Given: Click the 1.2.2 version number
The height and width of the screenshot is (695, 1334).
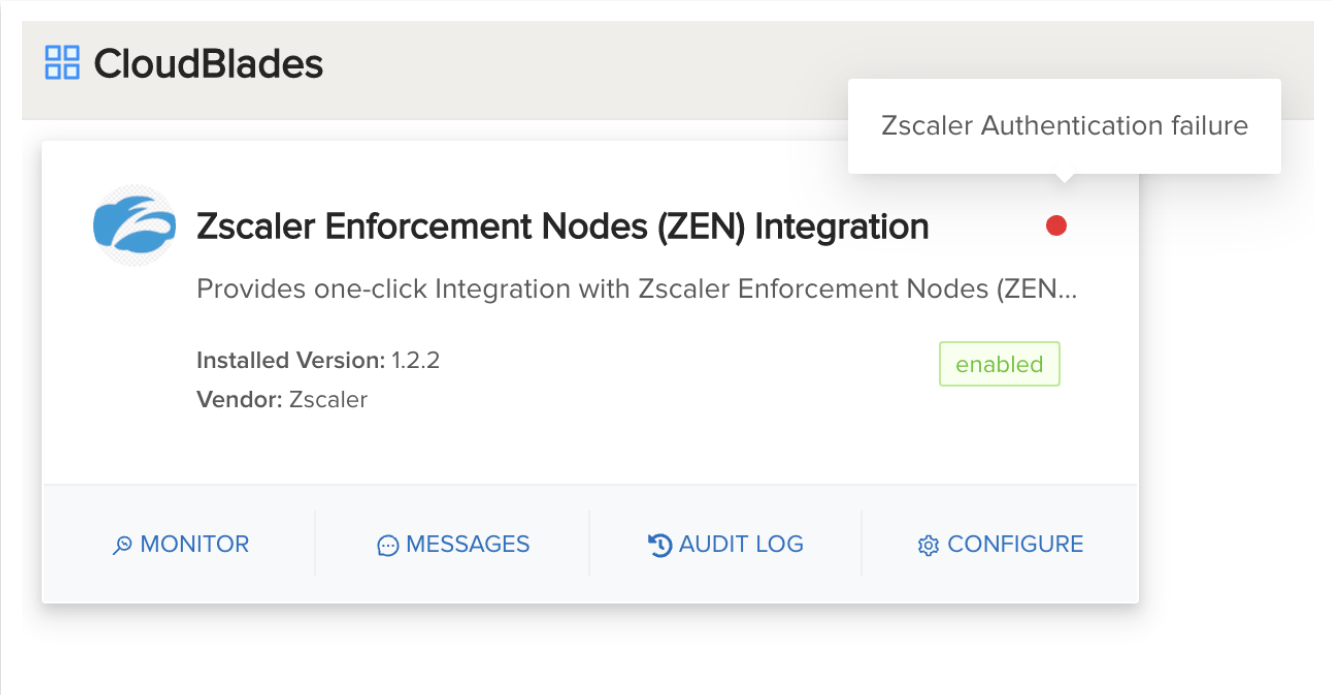Looking at the screenshot, I should (x=416, y=360).
